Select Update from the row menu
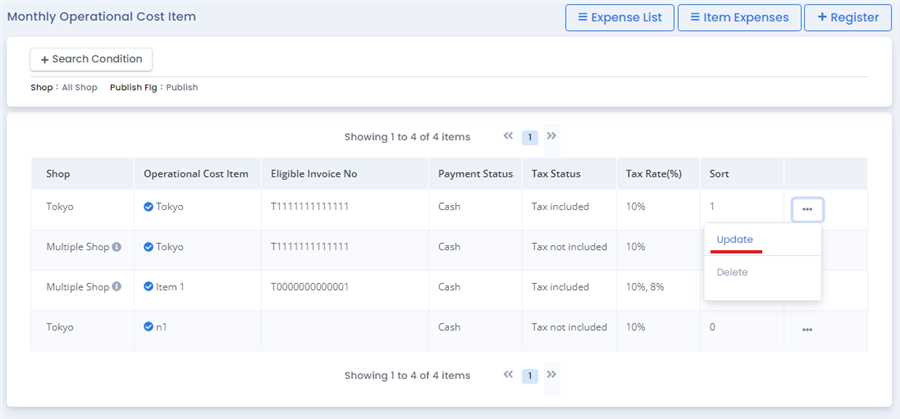This screenshot has width=900, height=419. click(x=735, y=240)
